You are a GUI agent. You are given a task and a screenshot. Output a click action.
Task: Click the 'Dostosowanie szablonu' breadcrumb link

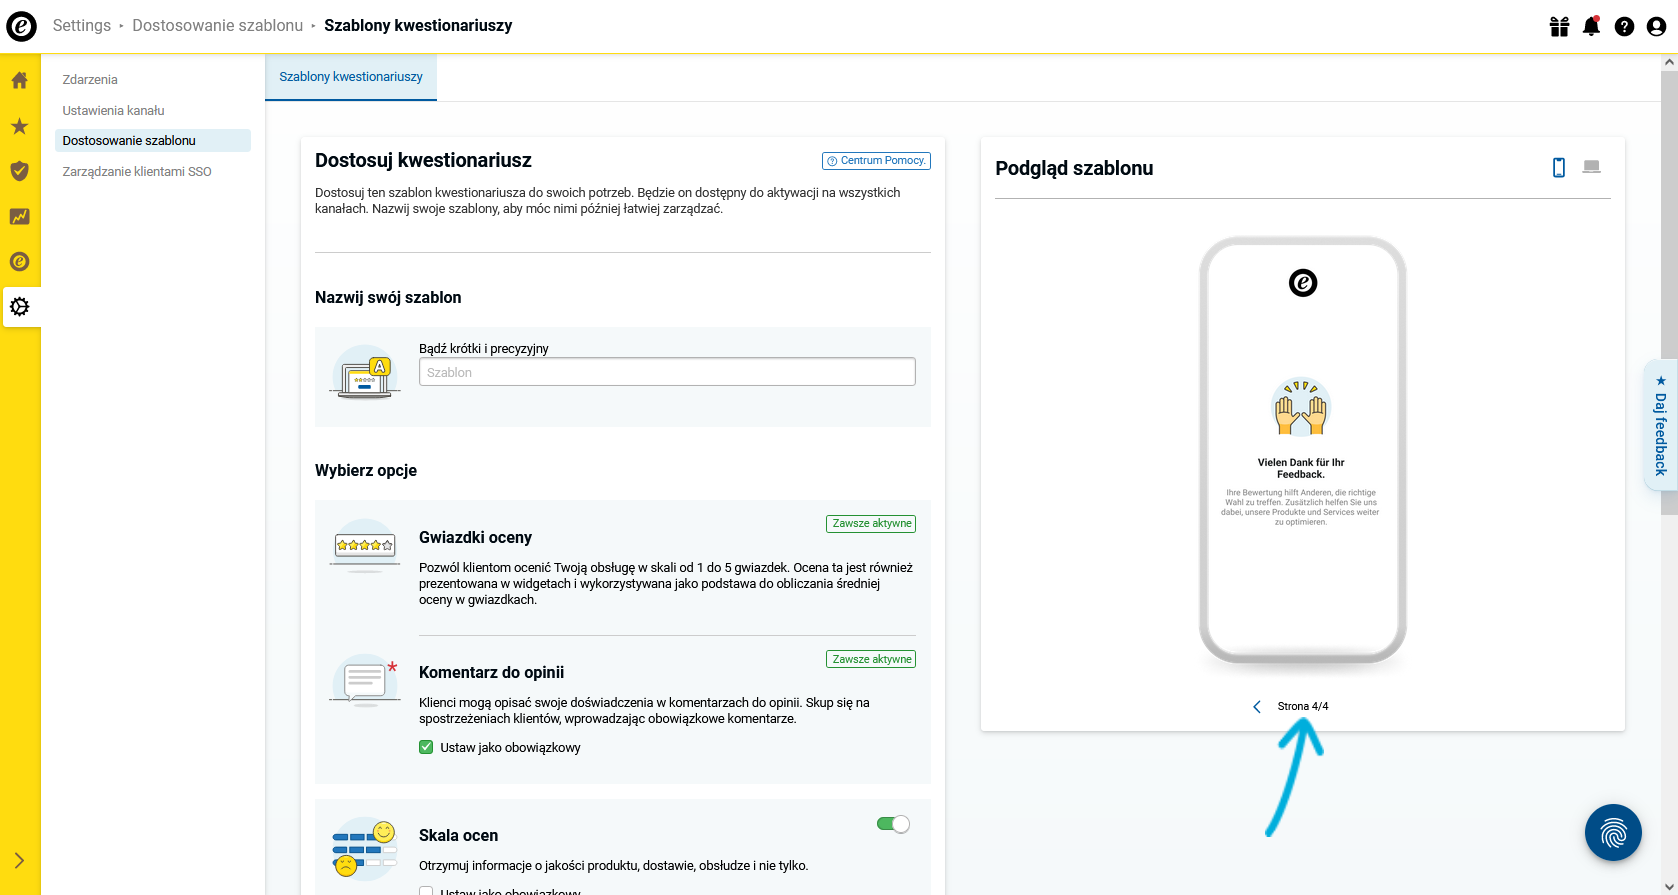[217, 26]
